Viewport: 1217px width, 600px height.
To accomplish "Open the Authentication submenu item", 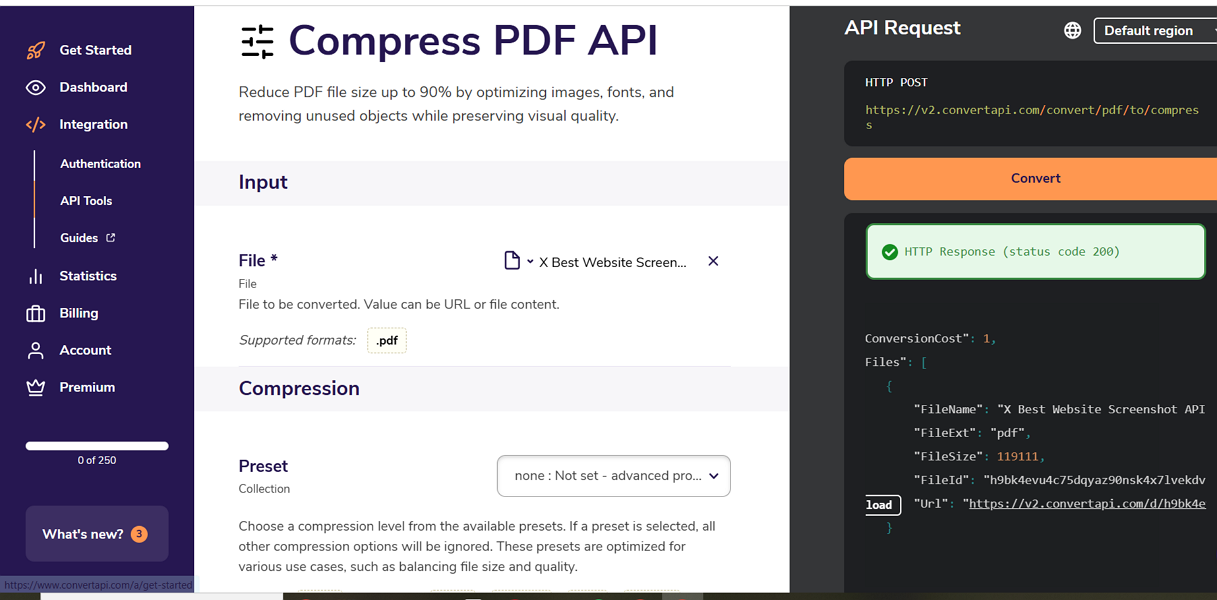I will coord(100,164).
